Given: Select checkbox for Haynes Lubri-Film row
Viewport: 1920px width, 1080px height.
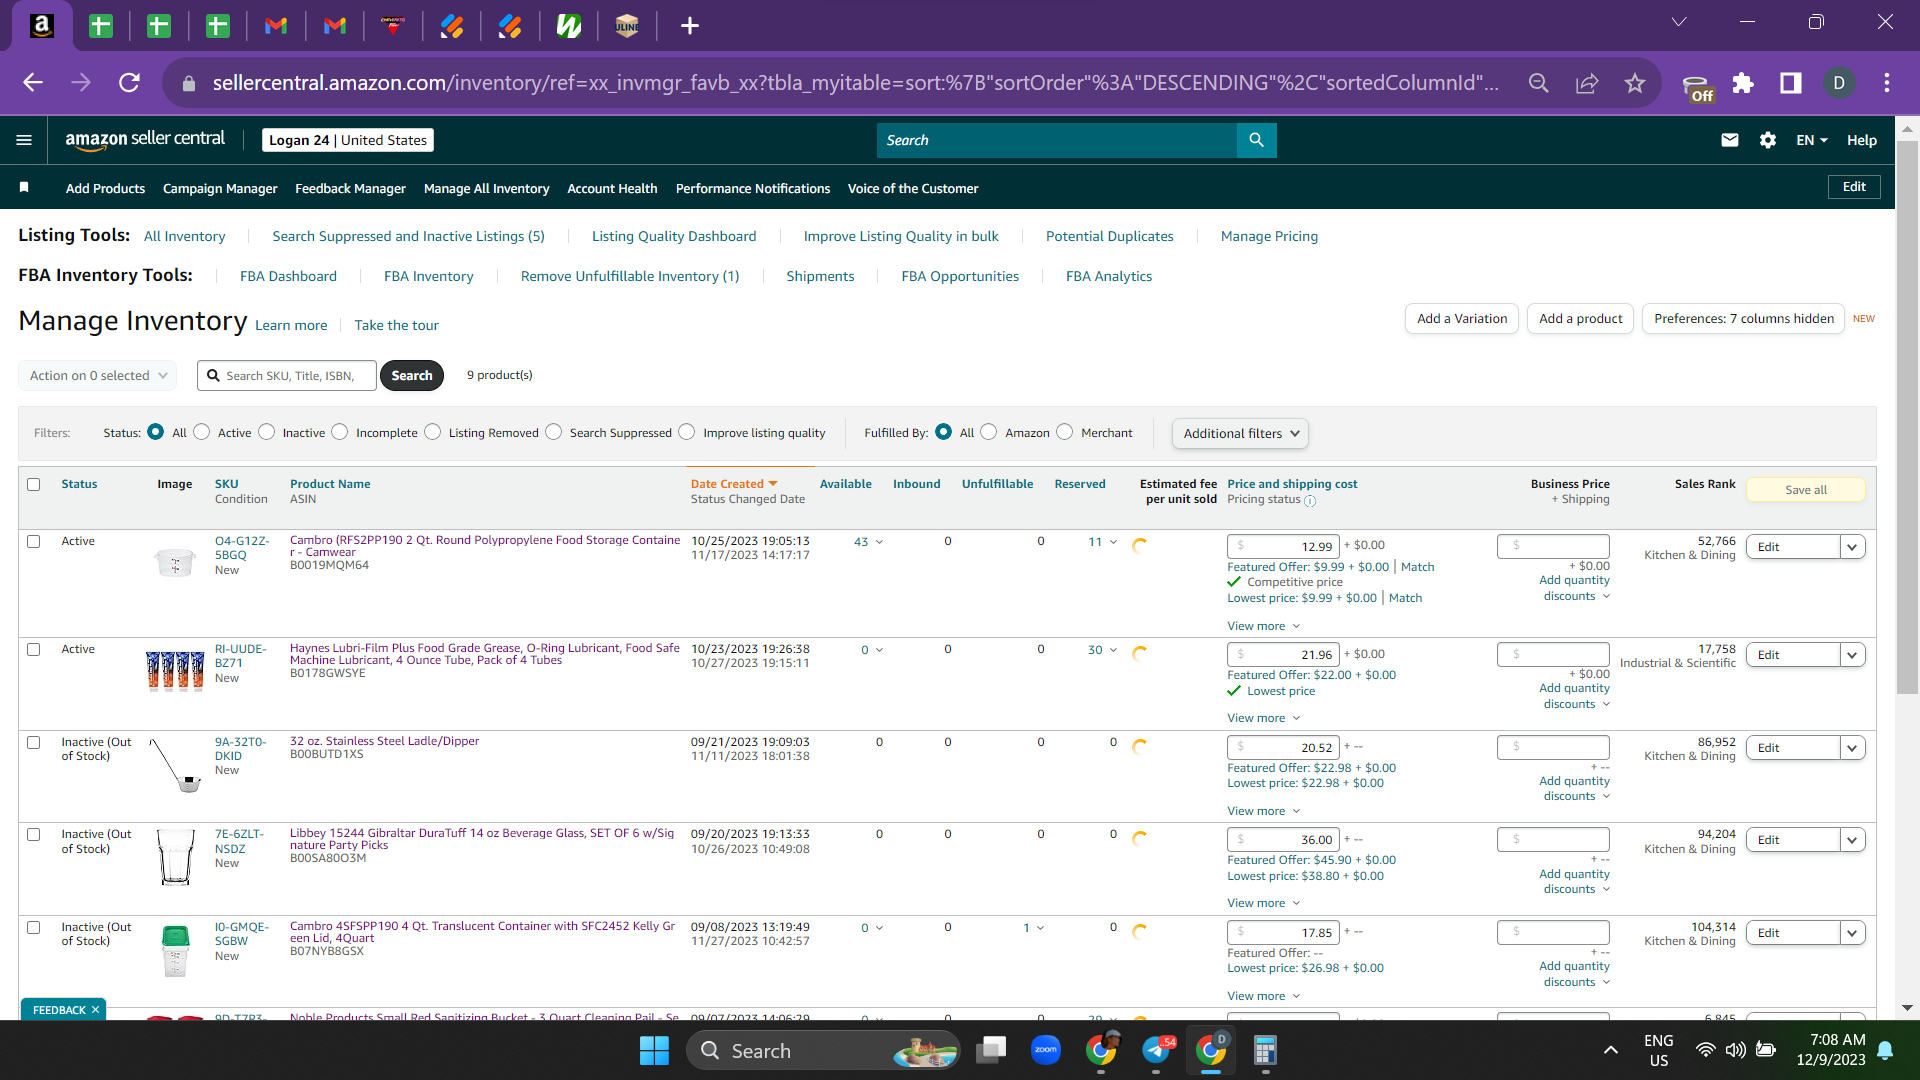Looking at the screenshot, I should point(34,649).
